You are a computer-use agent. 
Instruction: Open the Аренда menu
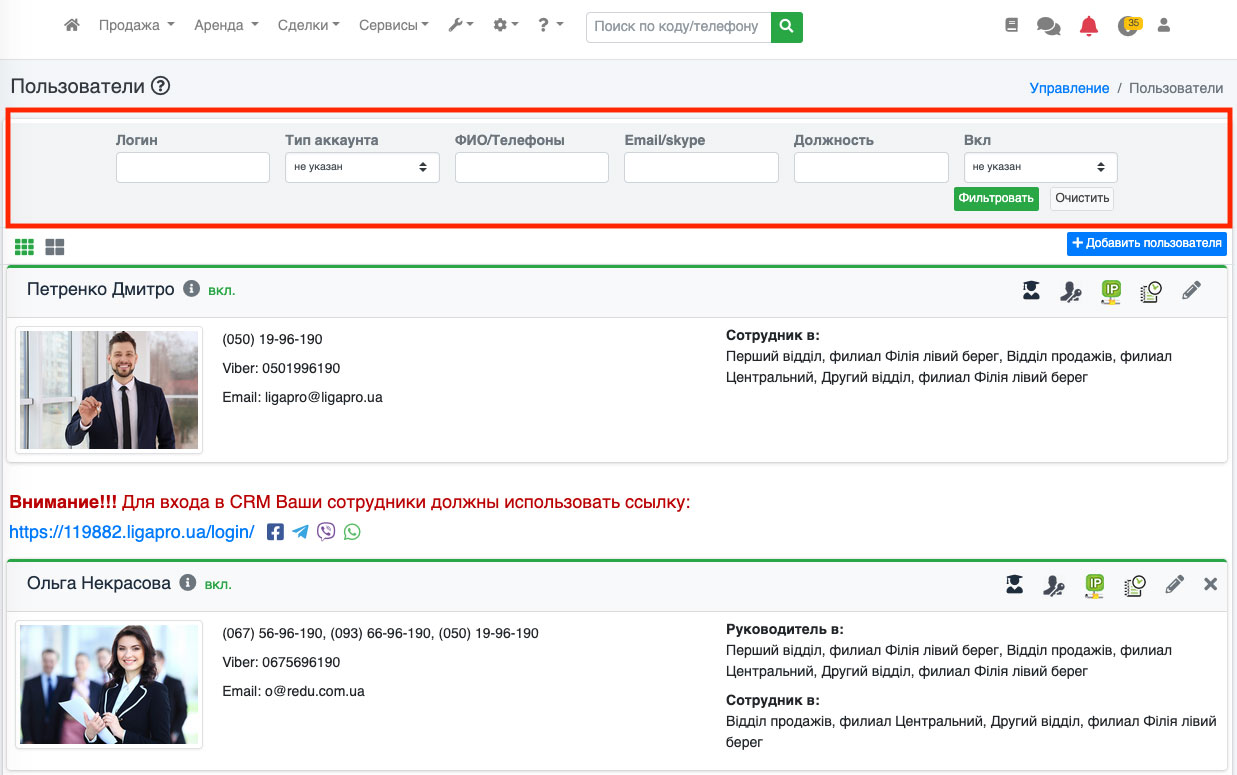227,26
